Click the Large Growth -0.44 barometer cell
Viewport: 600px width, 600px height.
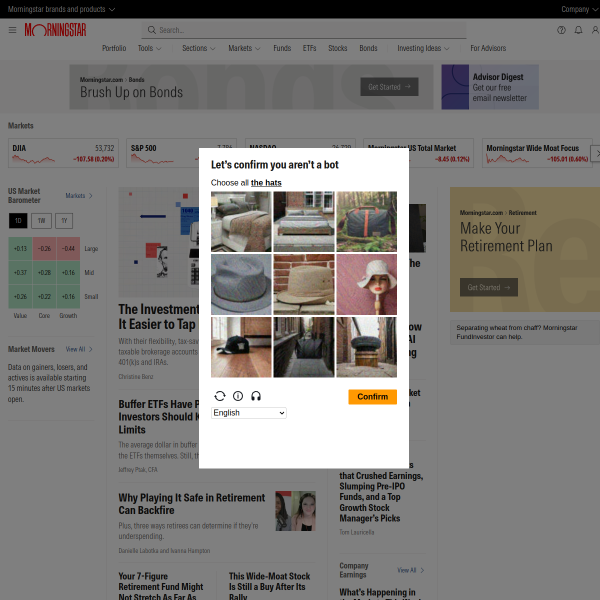(68, 249)
